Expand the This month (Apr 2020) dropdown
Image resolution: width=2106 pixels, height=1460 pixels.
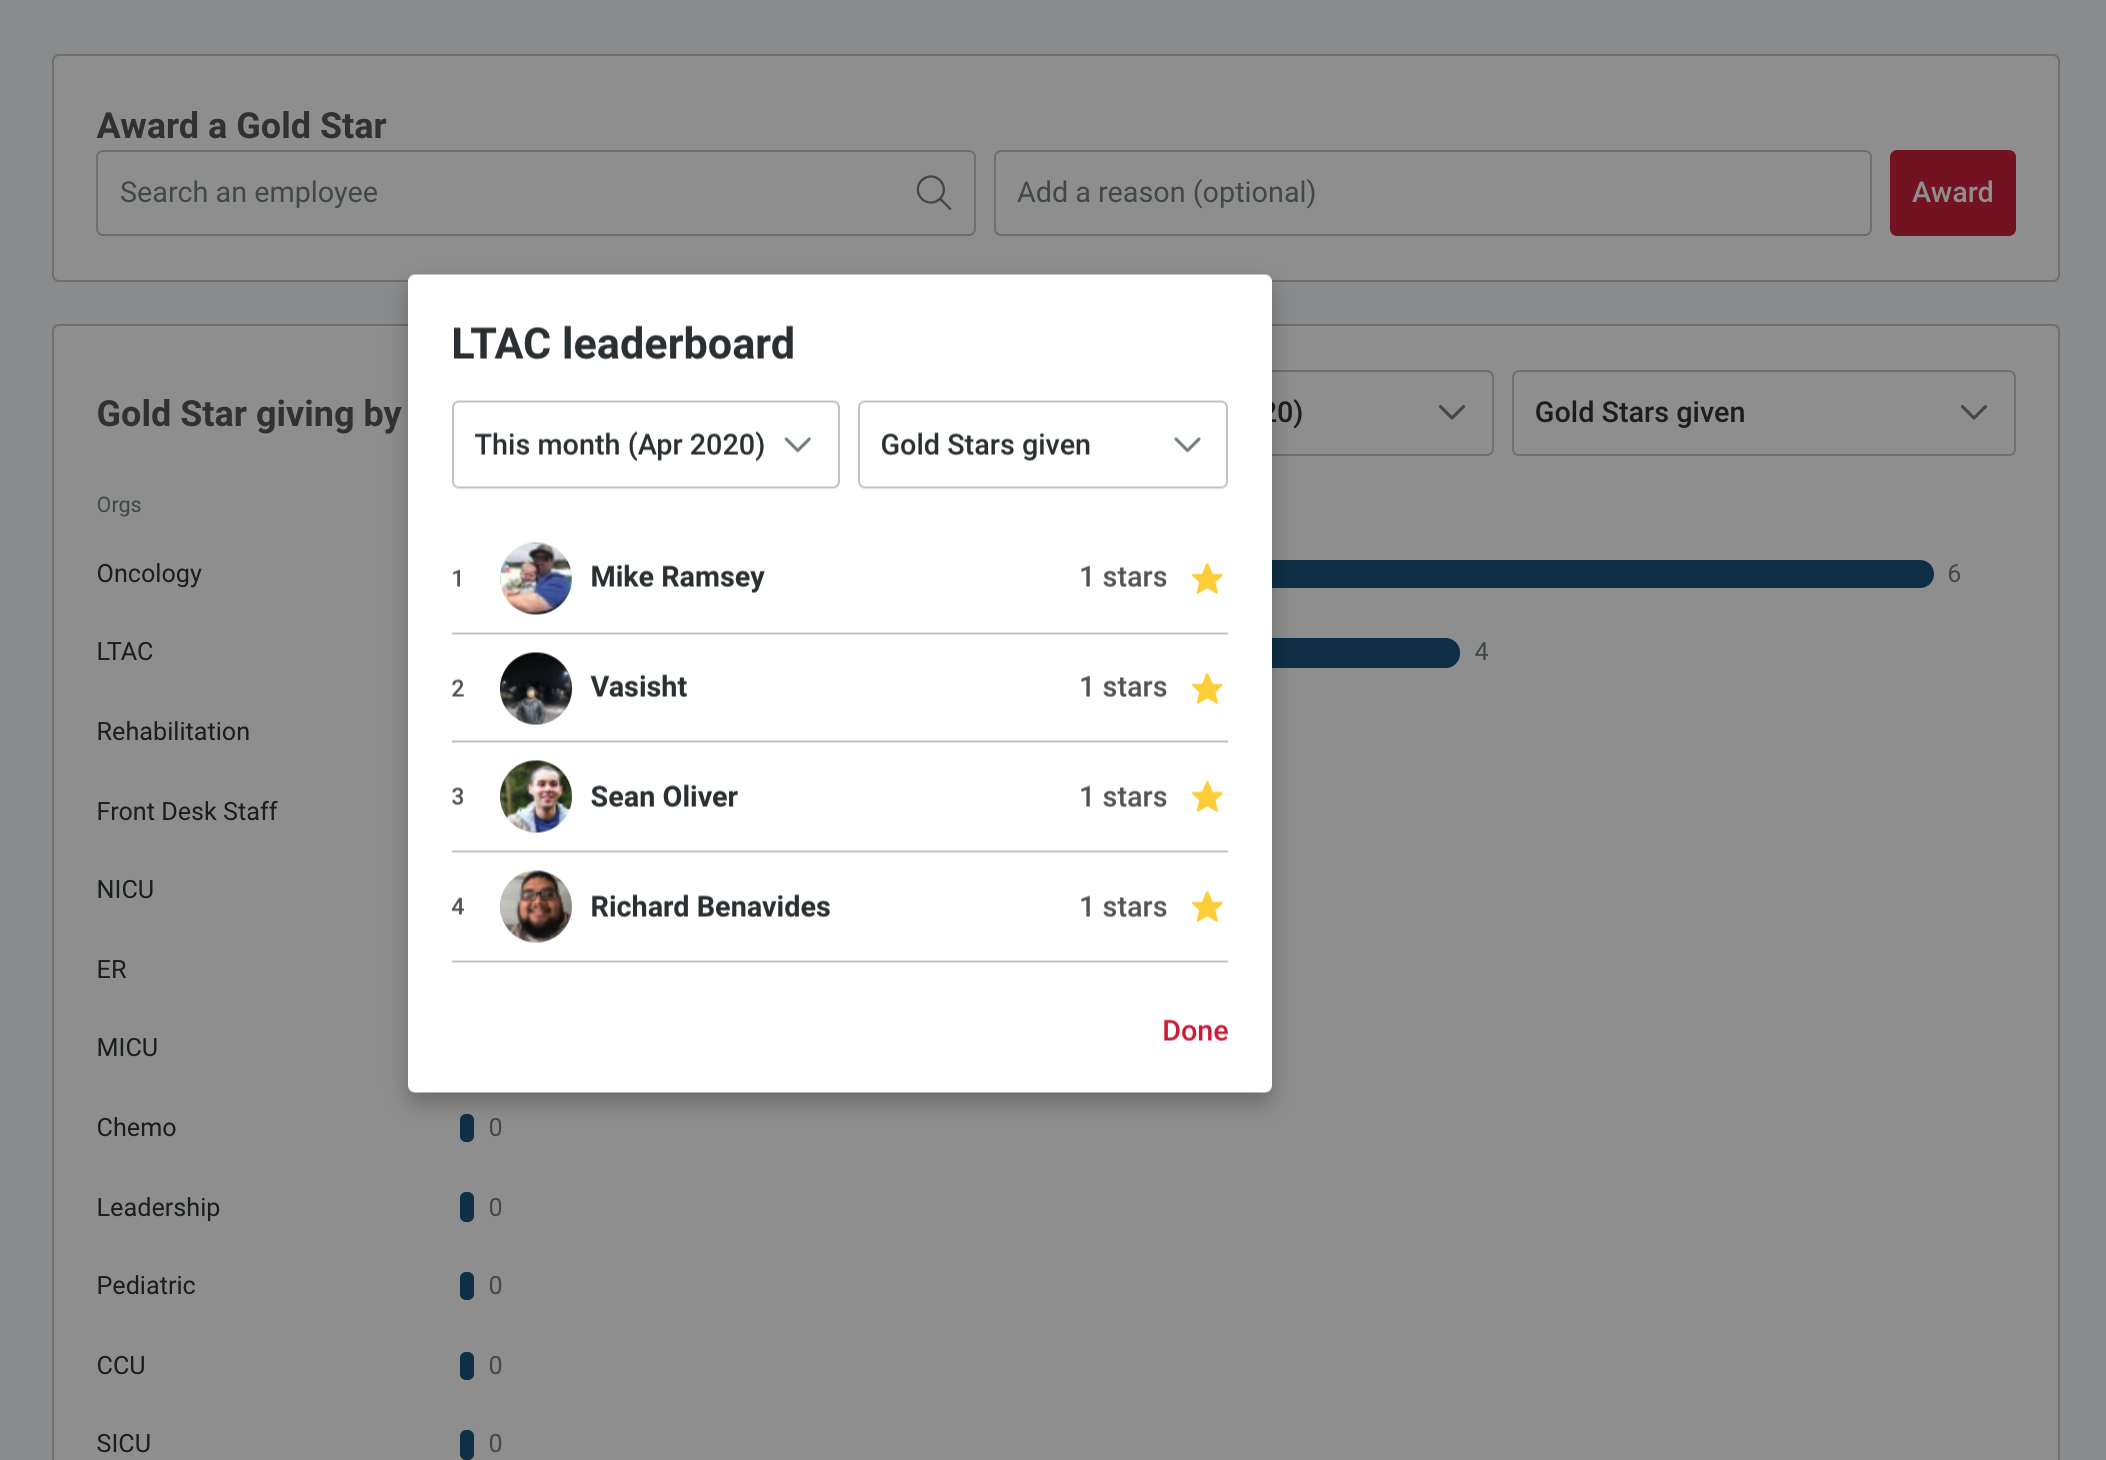[x=645, y=445]
